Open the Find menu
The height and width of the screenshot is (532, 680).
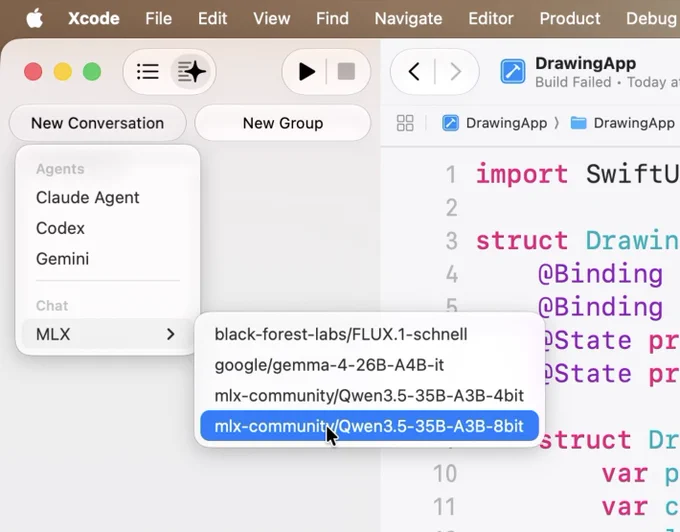click(332, 19)
